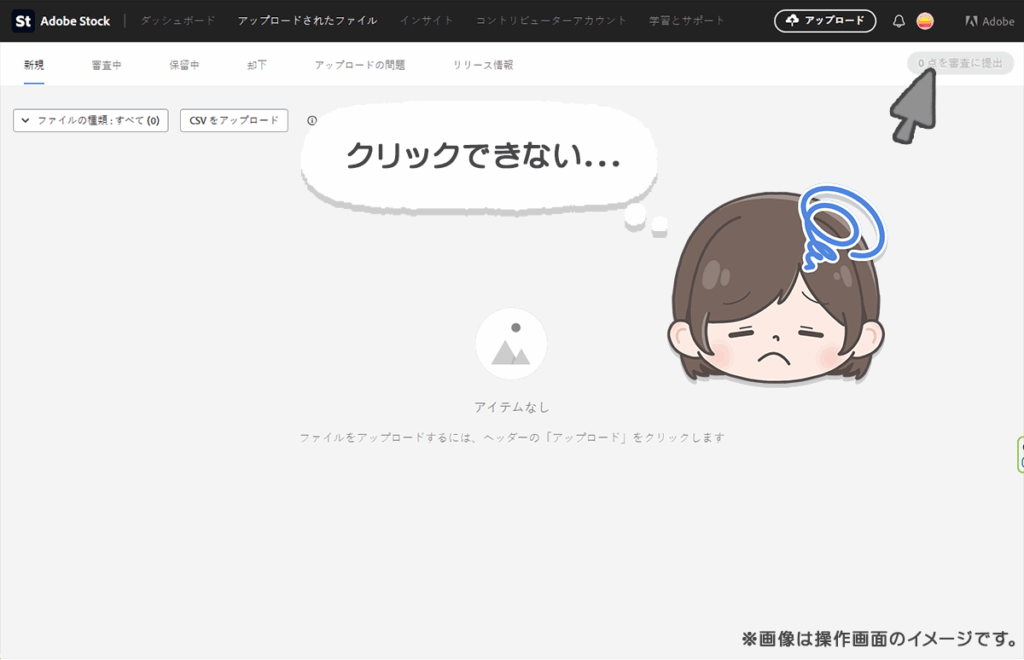Expand the ファイルの種類: すべて dropdown
This screenshot has height=660, width=1024.
pos(91,120)
